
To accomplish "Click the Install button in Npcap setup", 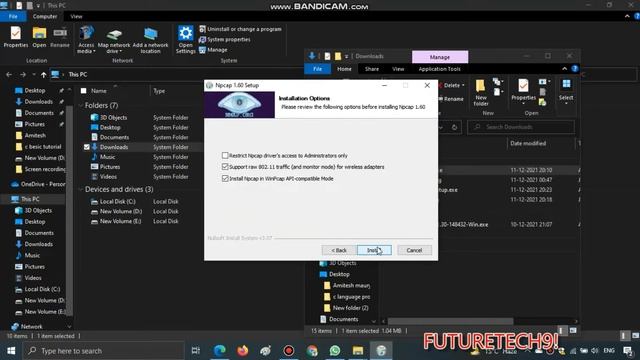I will click(x=374, y=250).
